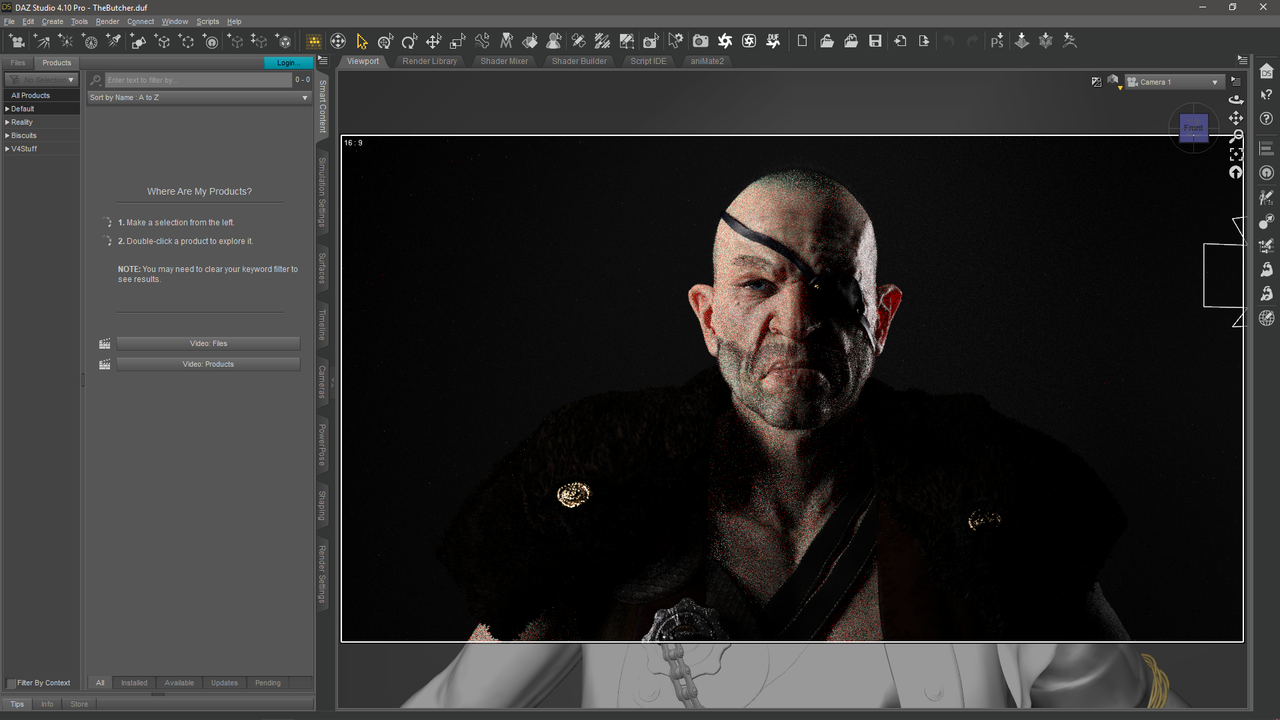Start a render with the camera icon
The height and width of the screenshot is (720, 1280).
coord(700,41)
